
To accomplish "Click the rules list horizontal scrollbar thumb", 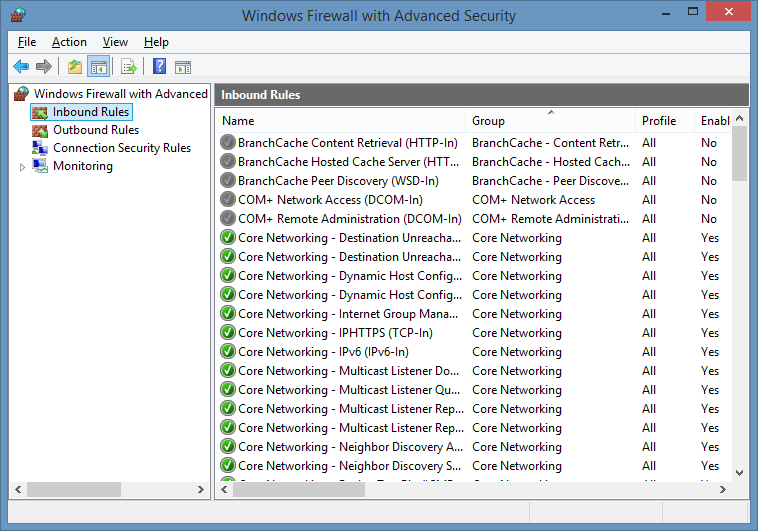I will tap(299, 489).
